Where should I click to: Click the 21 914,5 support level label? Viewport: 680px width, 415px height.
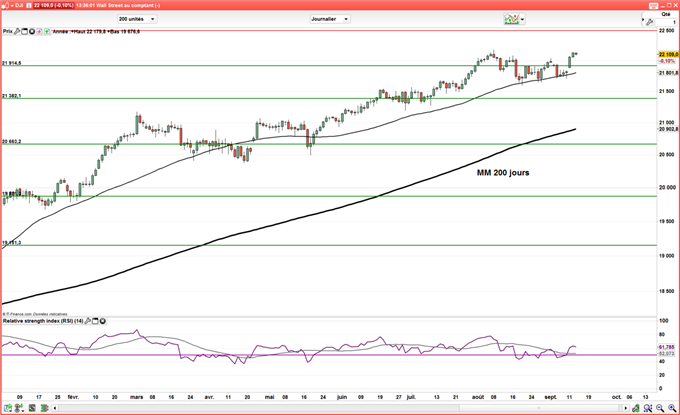[12, 63]
